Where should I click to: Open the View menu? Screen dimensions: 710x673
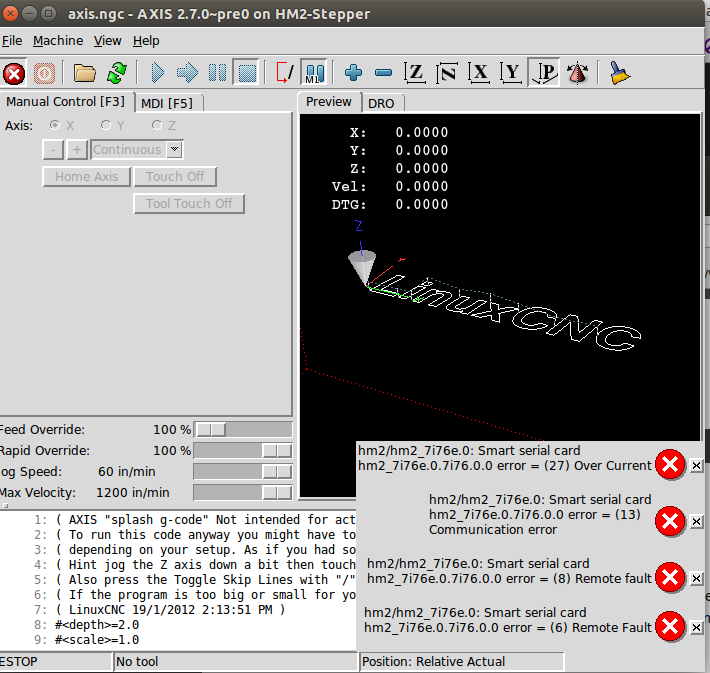(x=108, y=41)
